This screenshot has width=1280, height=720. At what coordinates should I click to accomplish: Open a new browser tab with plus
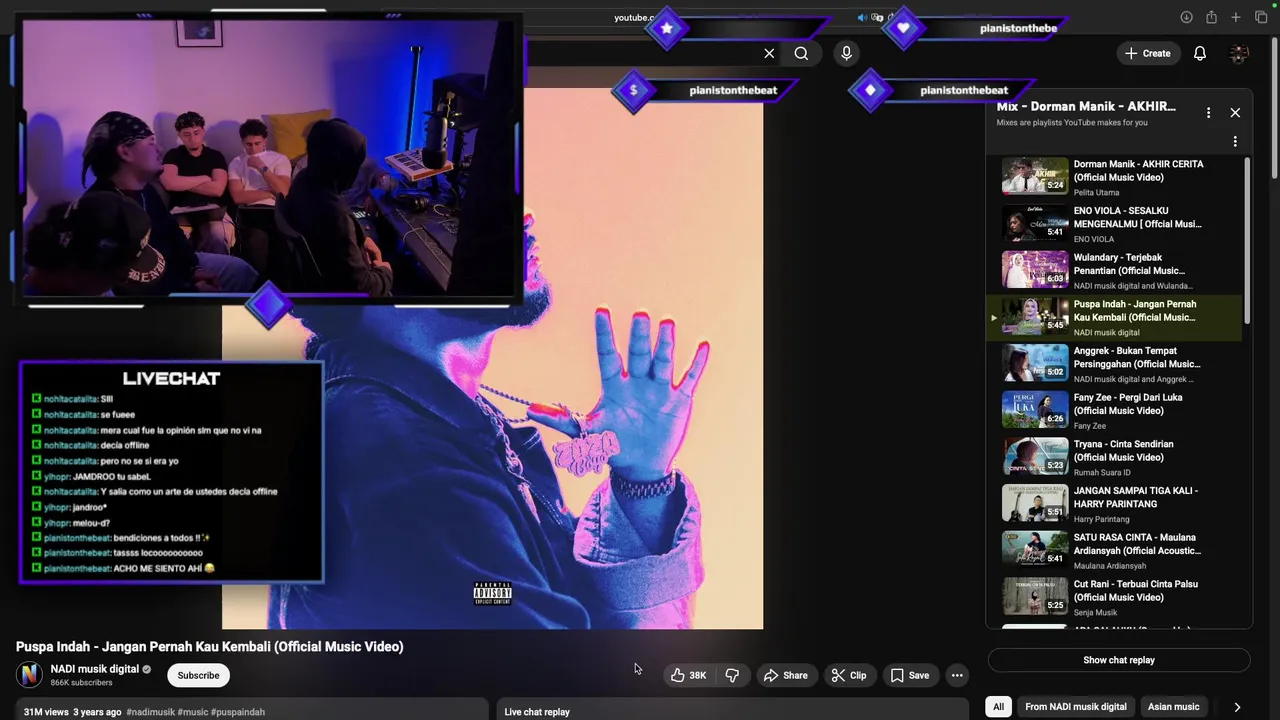[x=1236, y=17]
